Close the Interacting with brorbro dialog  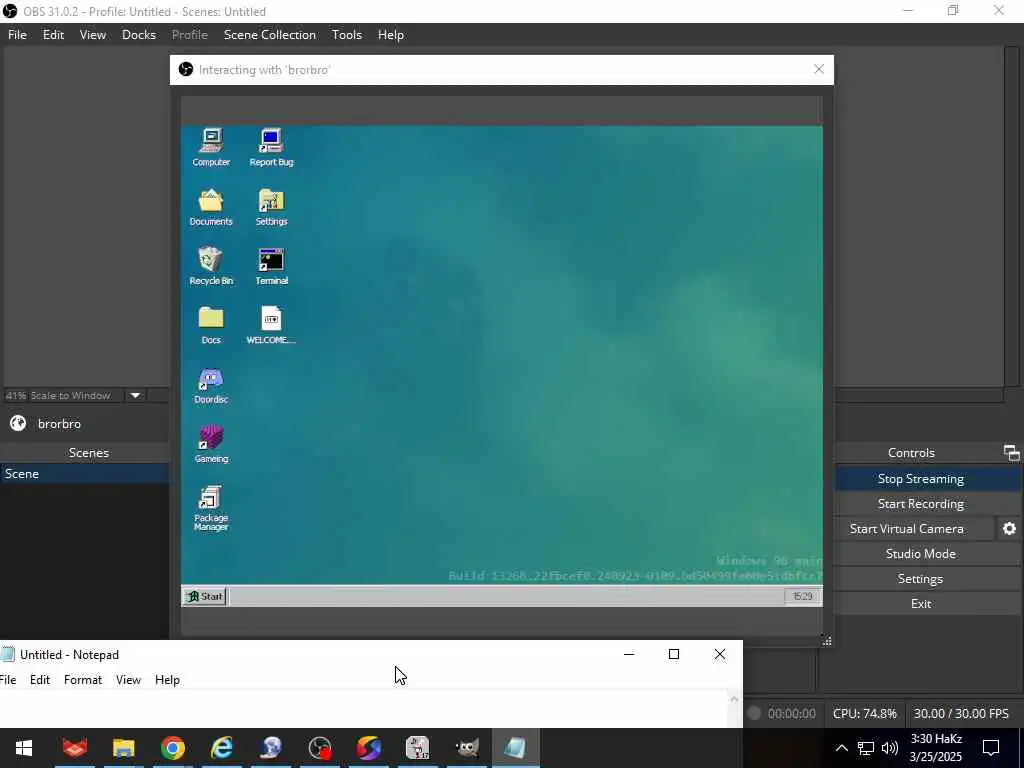(819, 69)
